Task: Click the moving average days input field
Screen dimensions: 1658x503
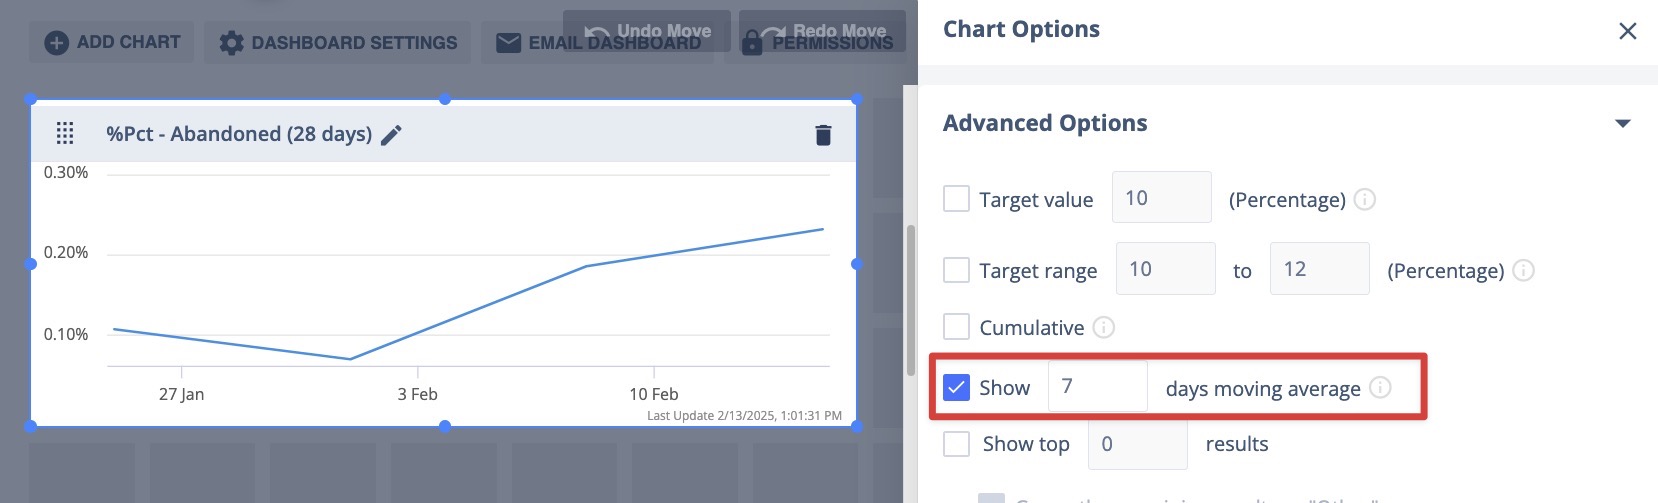Action: pos(1097,386)
